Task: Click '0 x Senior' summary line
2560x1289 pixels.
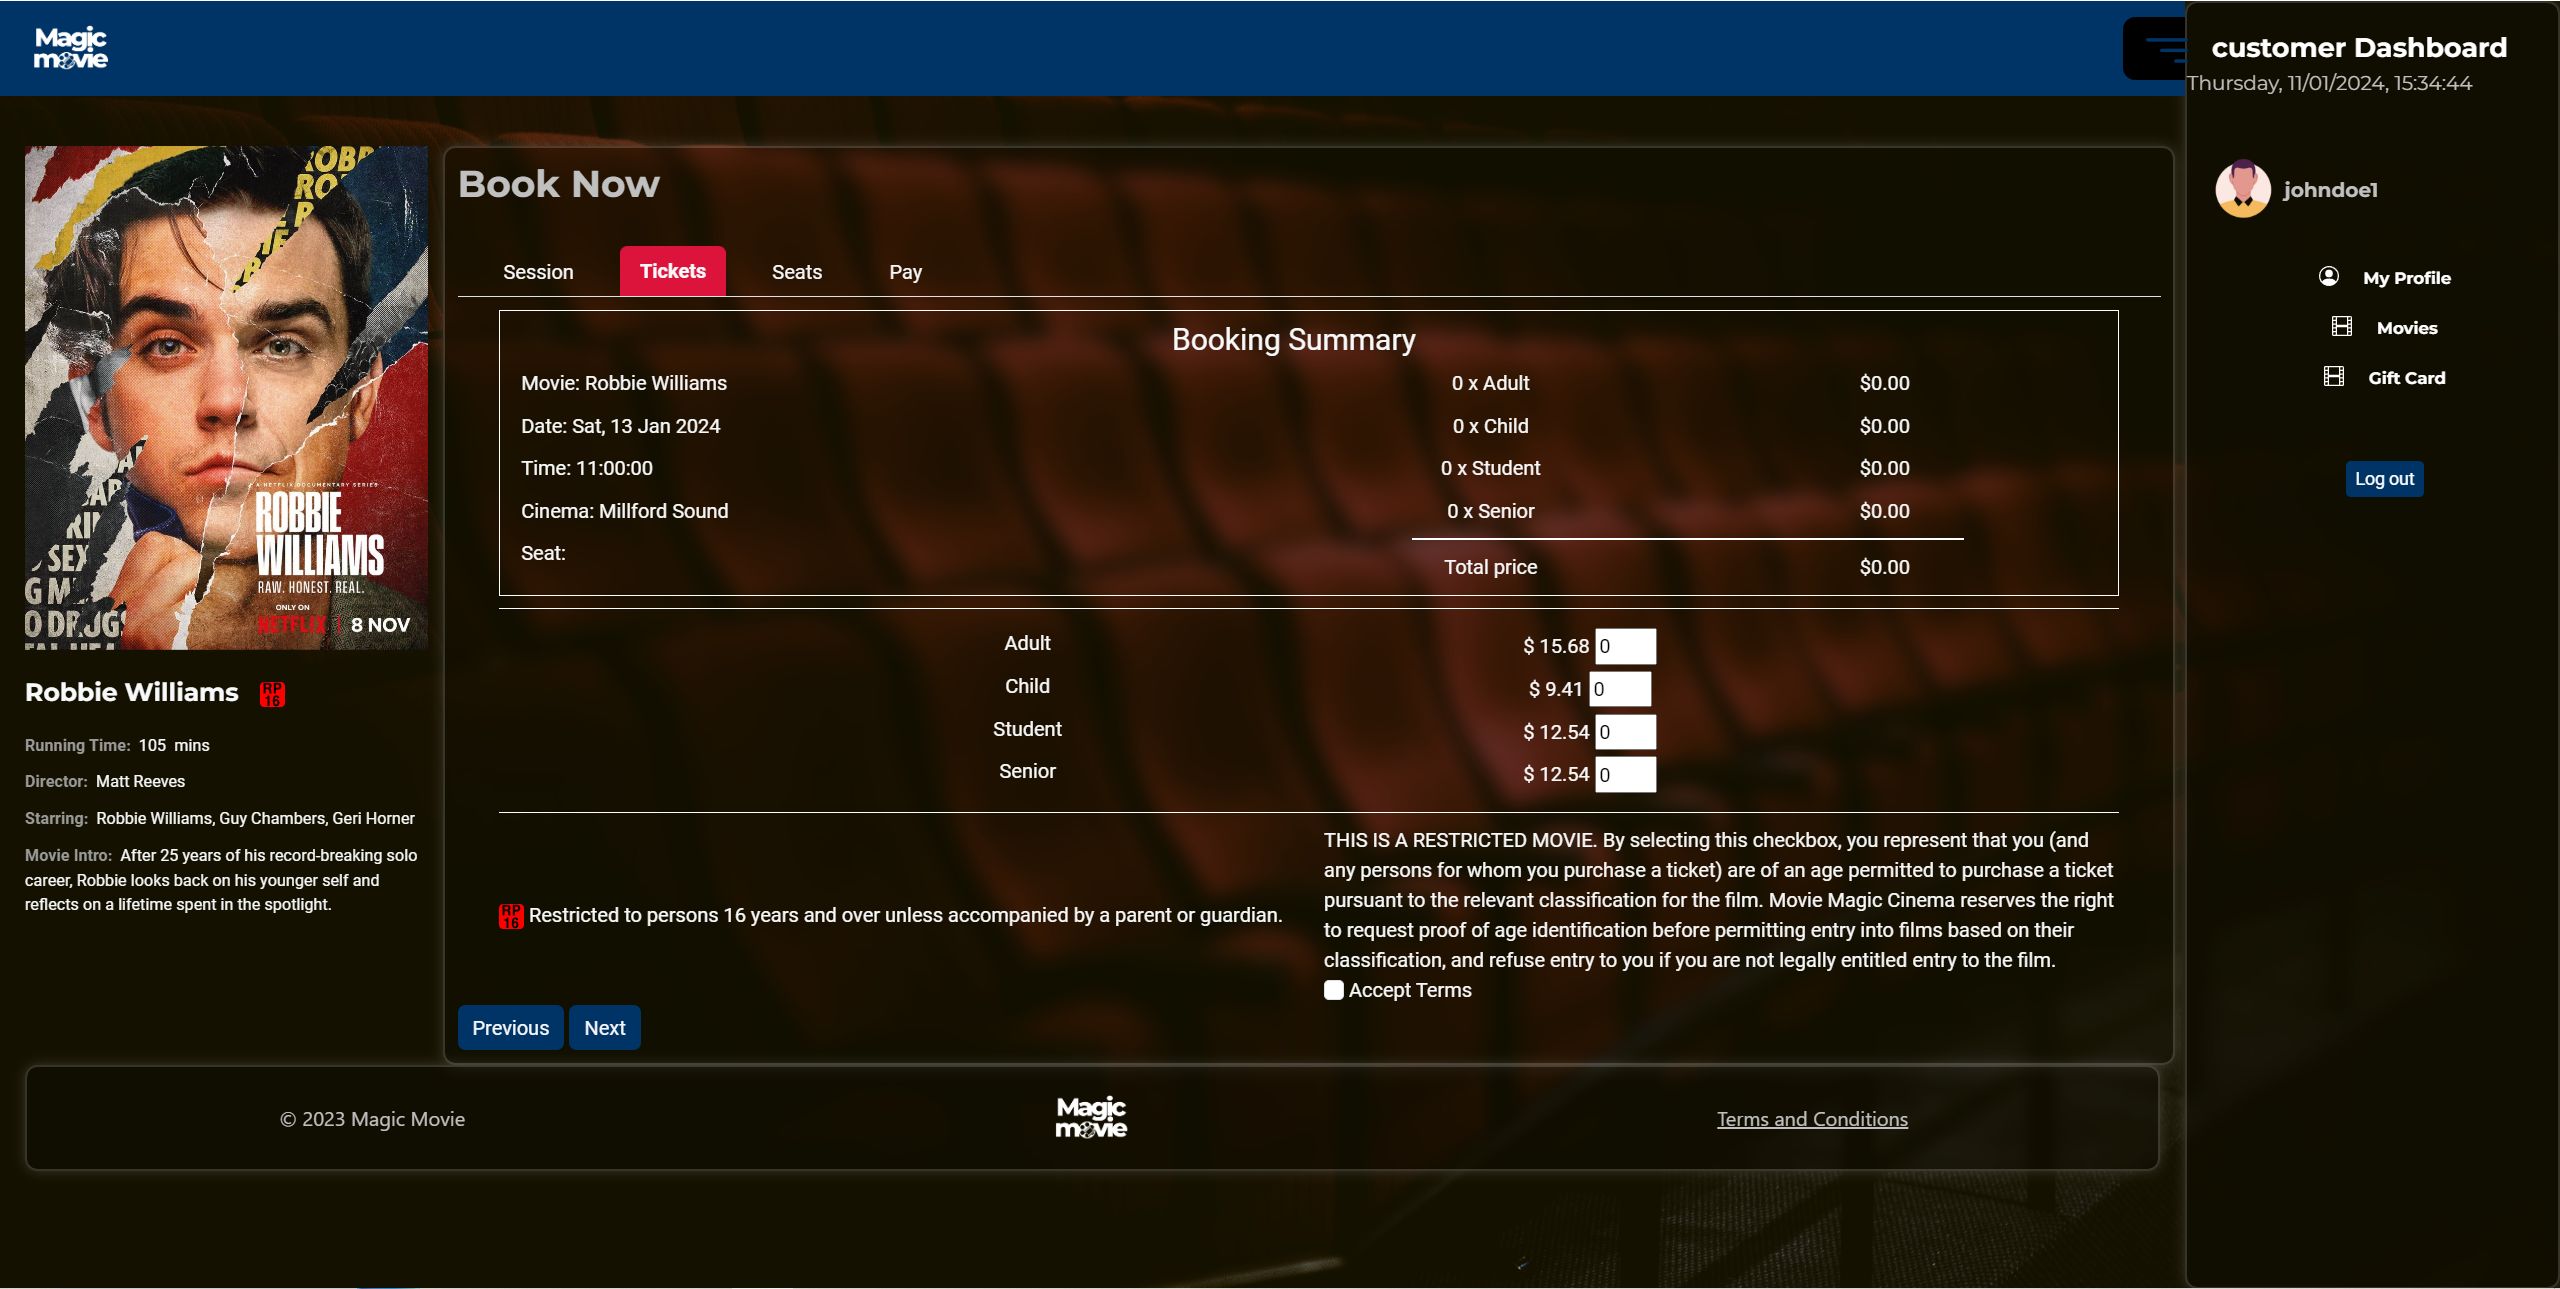Action: coord(1490,511)
